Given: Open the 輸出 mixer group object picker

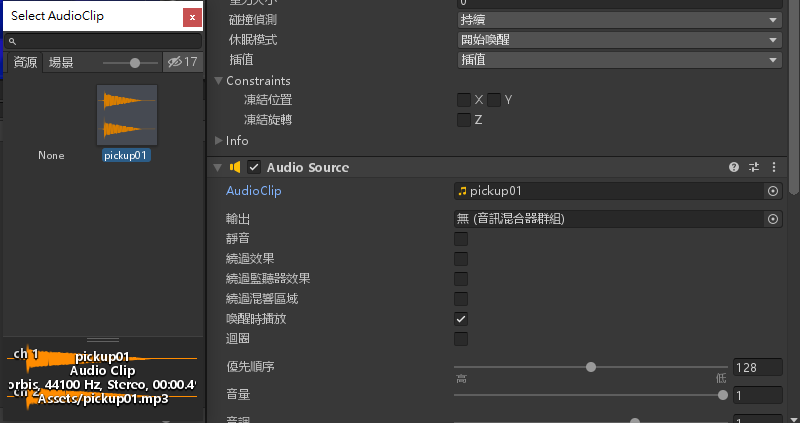Looking at the screenshot, I should pyautogui.click(x=772, y=218).
